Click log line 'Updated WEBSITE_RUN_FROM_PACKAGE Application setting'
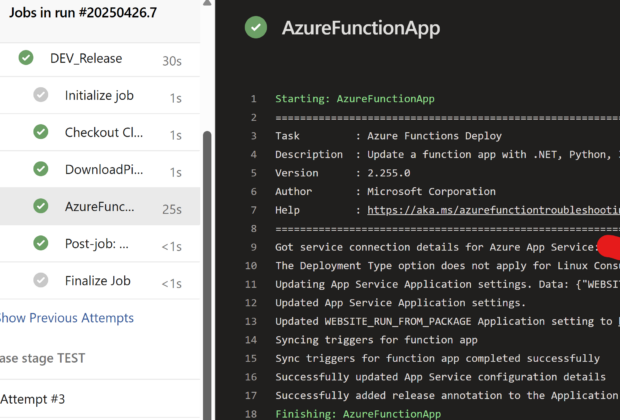The height and width of the screenshot is (420, 620). [x=448, y=322]
